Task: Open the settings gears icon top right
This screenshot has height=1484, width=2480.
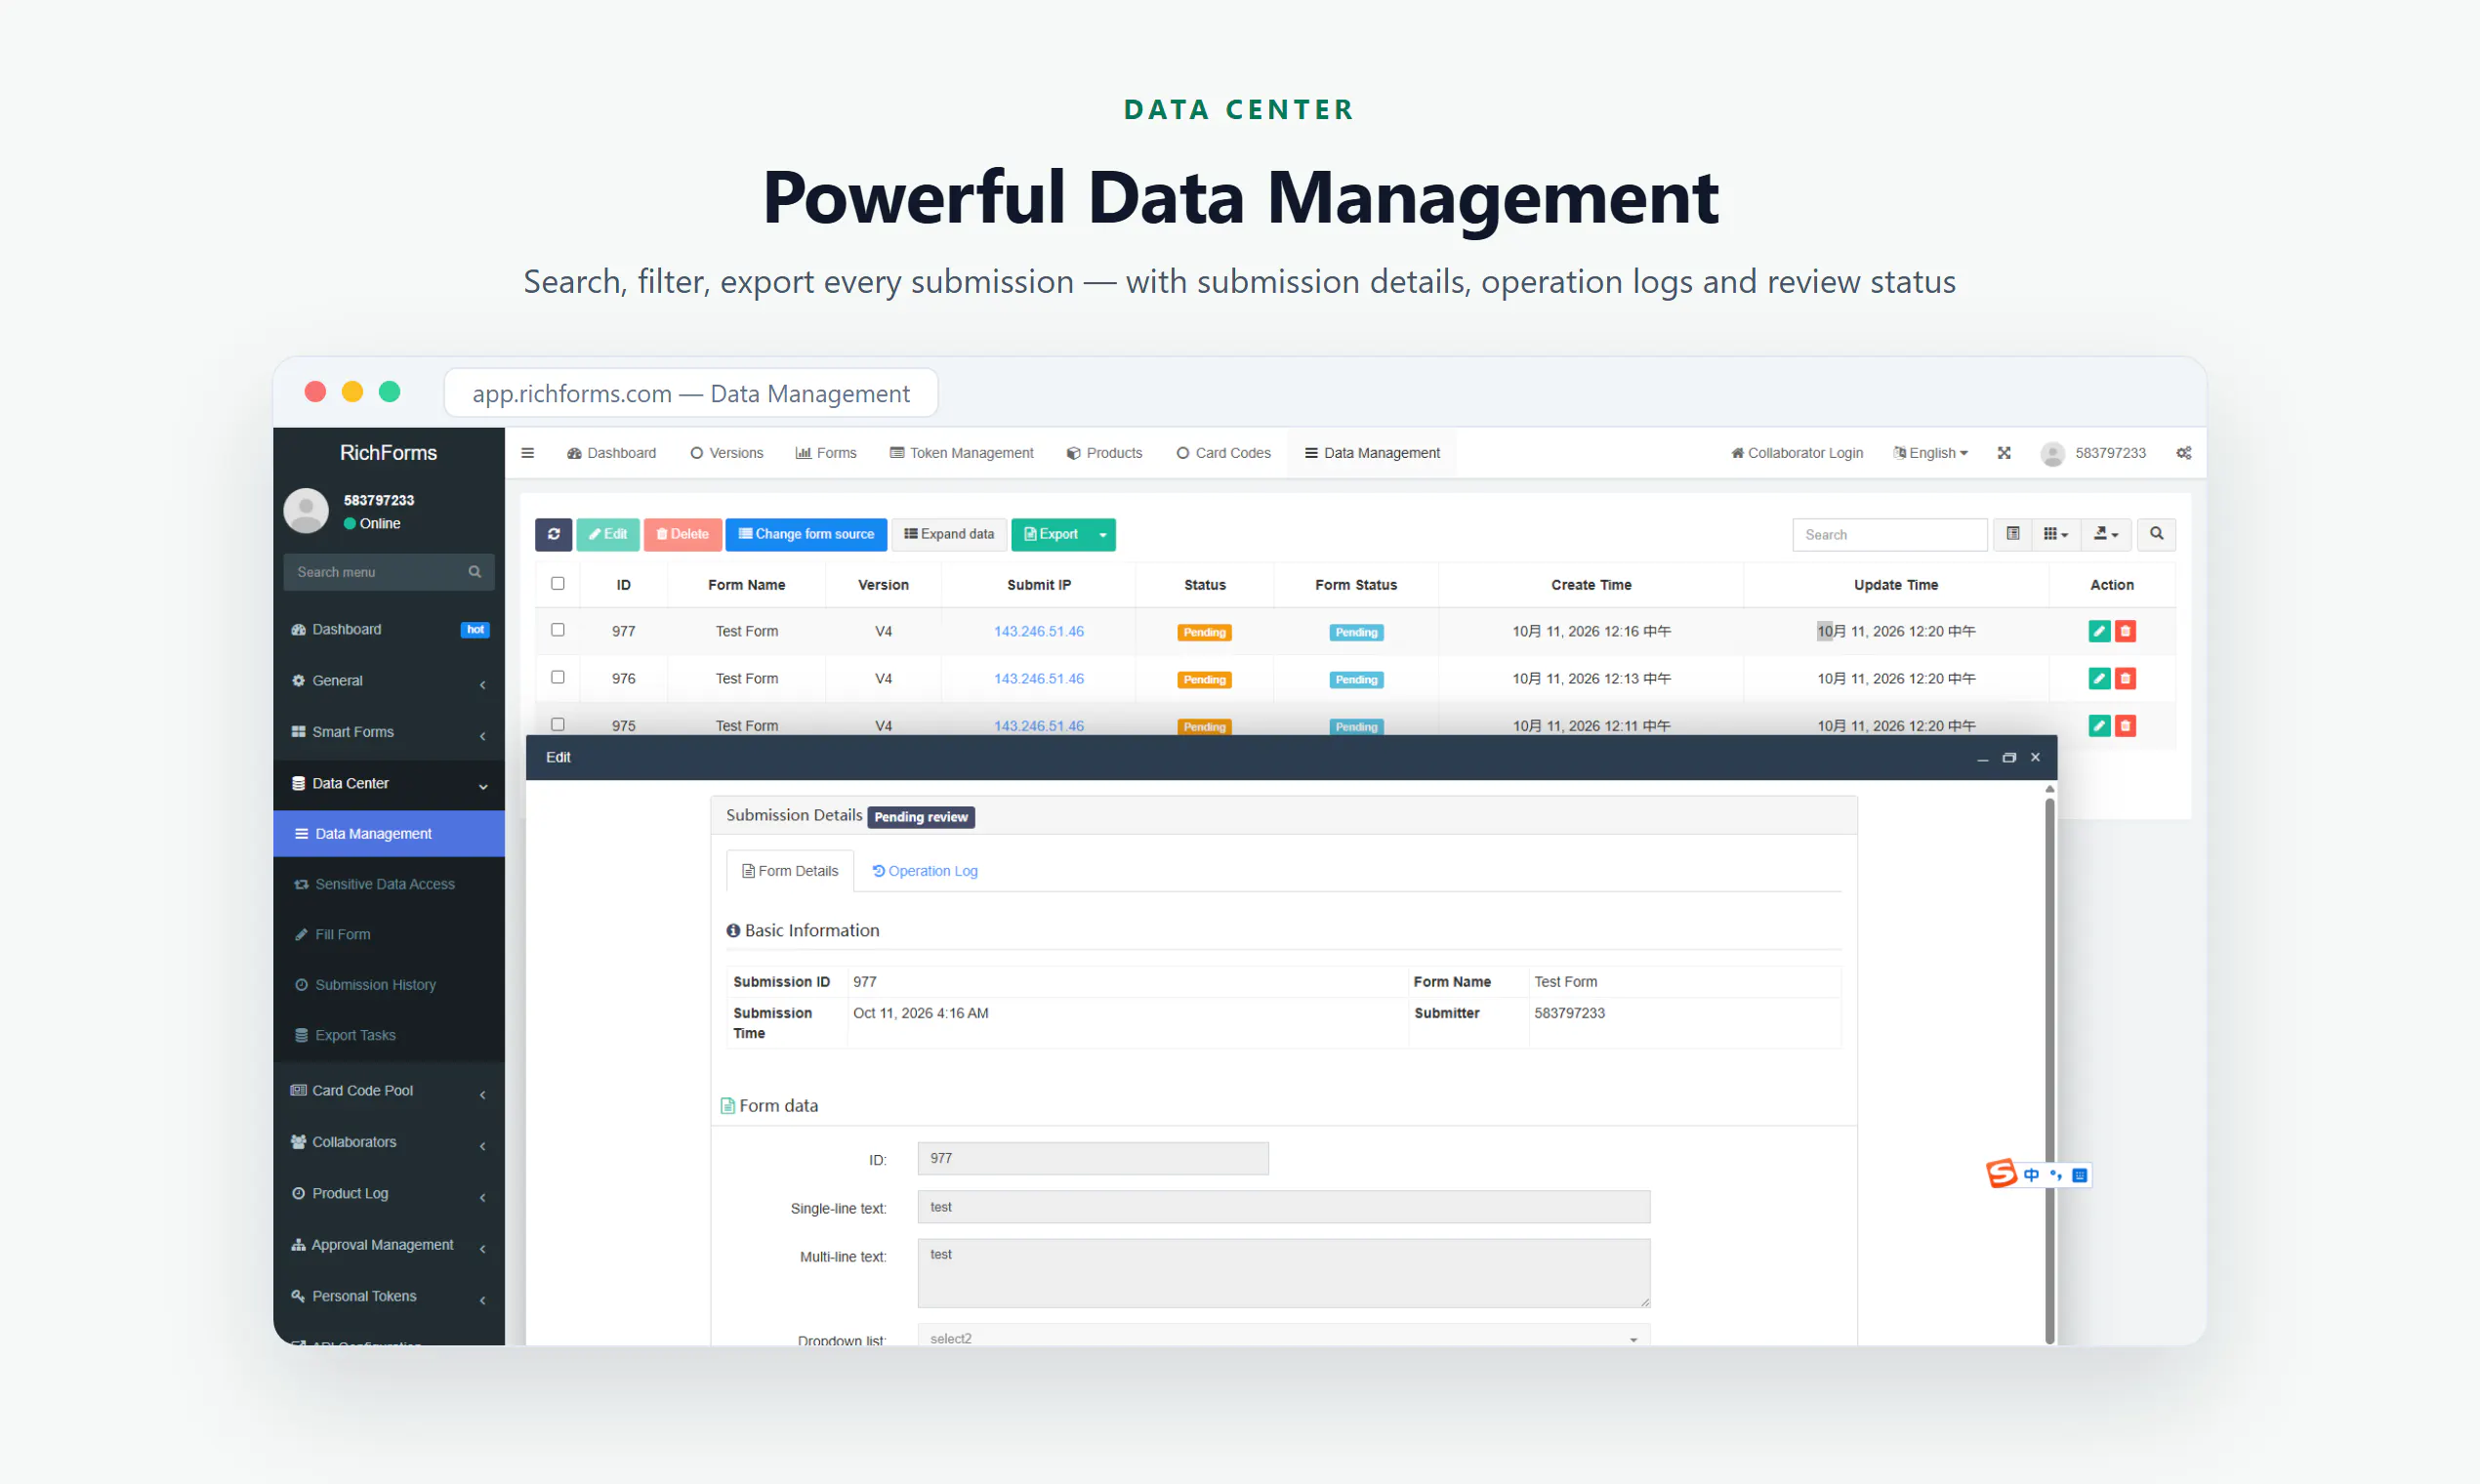Action: (2184, 453)
